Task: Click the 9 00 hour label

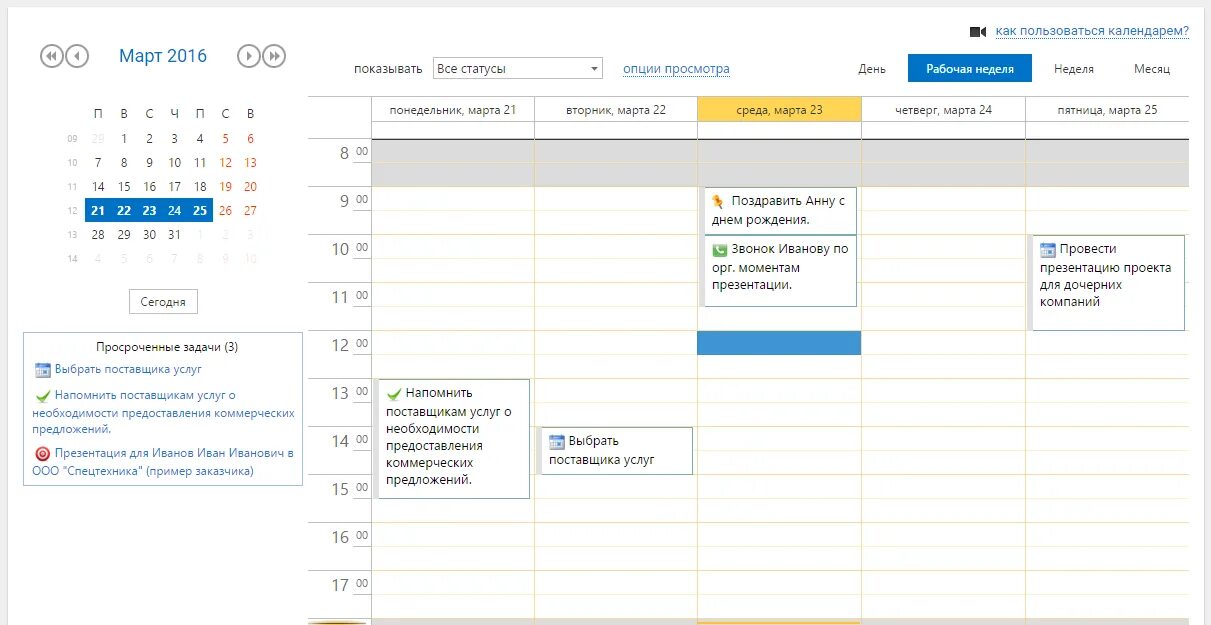Action: [x=354, y=201]
